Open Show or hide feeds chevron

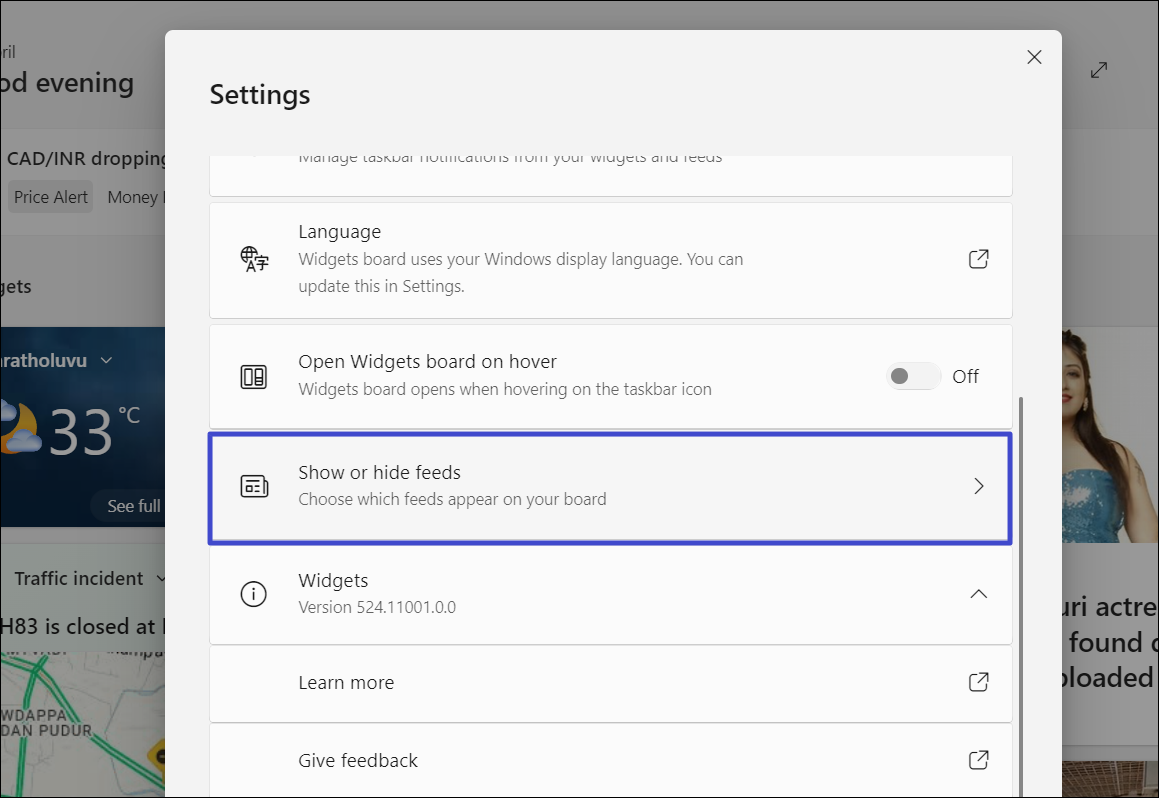click(x=978, y=486)
